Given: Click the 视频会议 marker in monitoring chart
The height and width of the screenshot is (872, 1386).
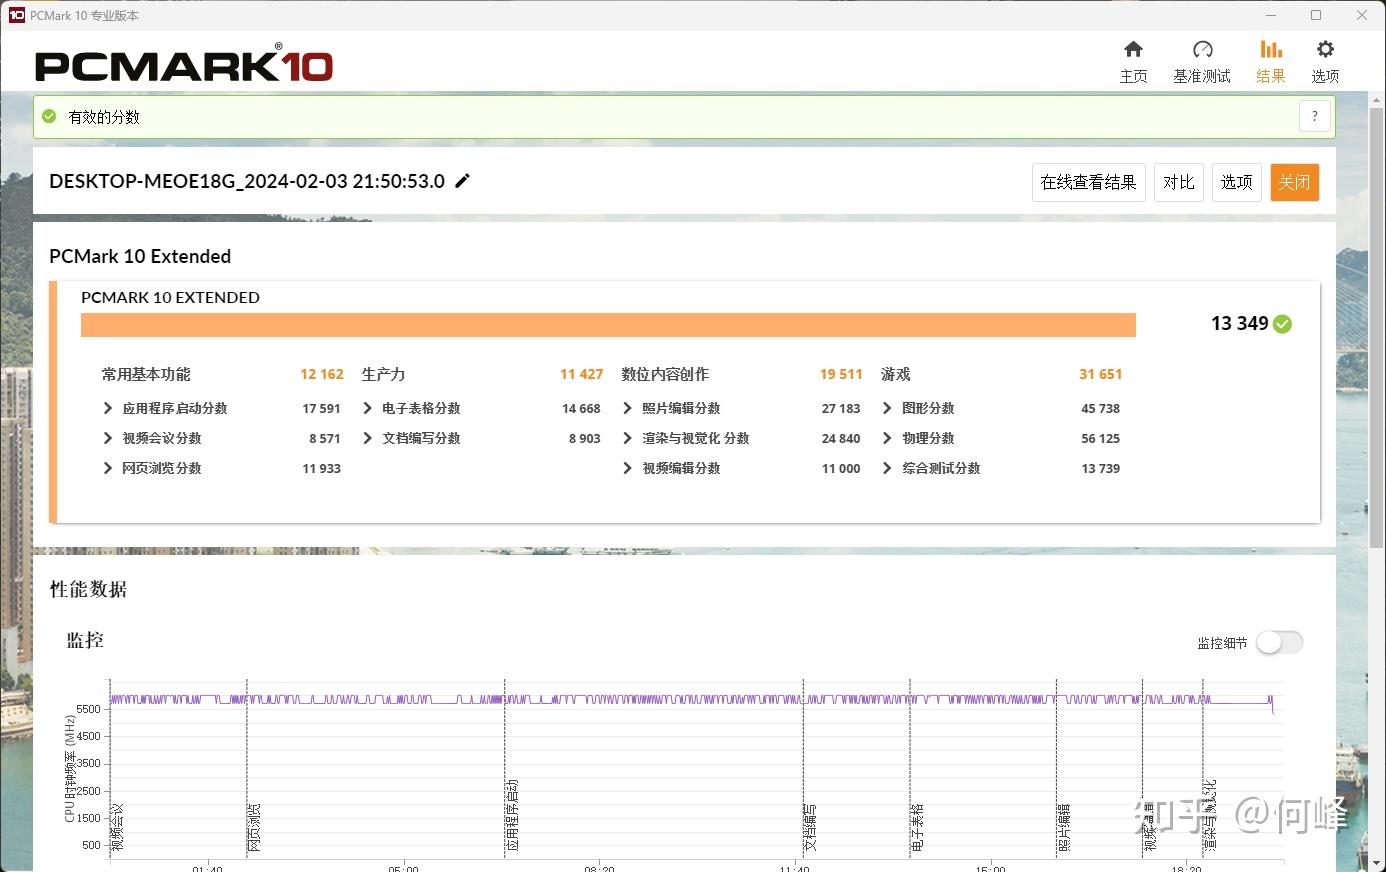Looking at the screenshot, I should click(x=117, y=827).
